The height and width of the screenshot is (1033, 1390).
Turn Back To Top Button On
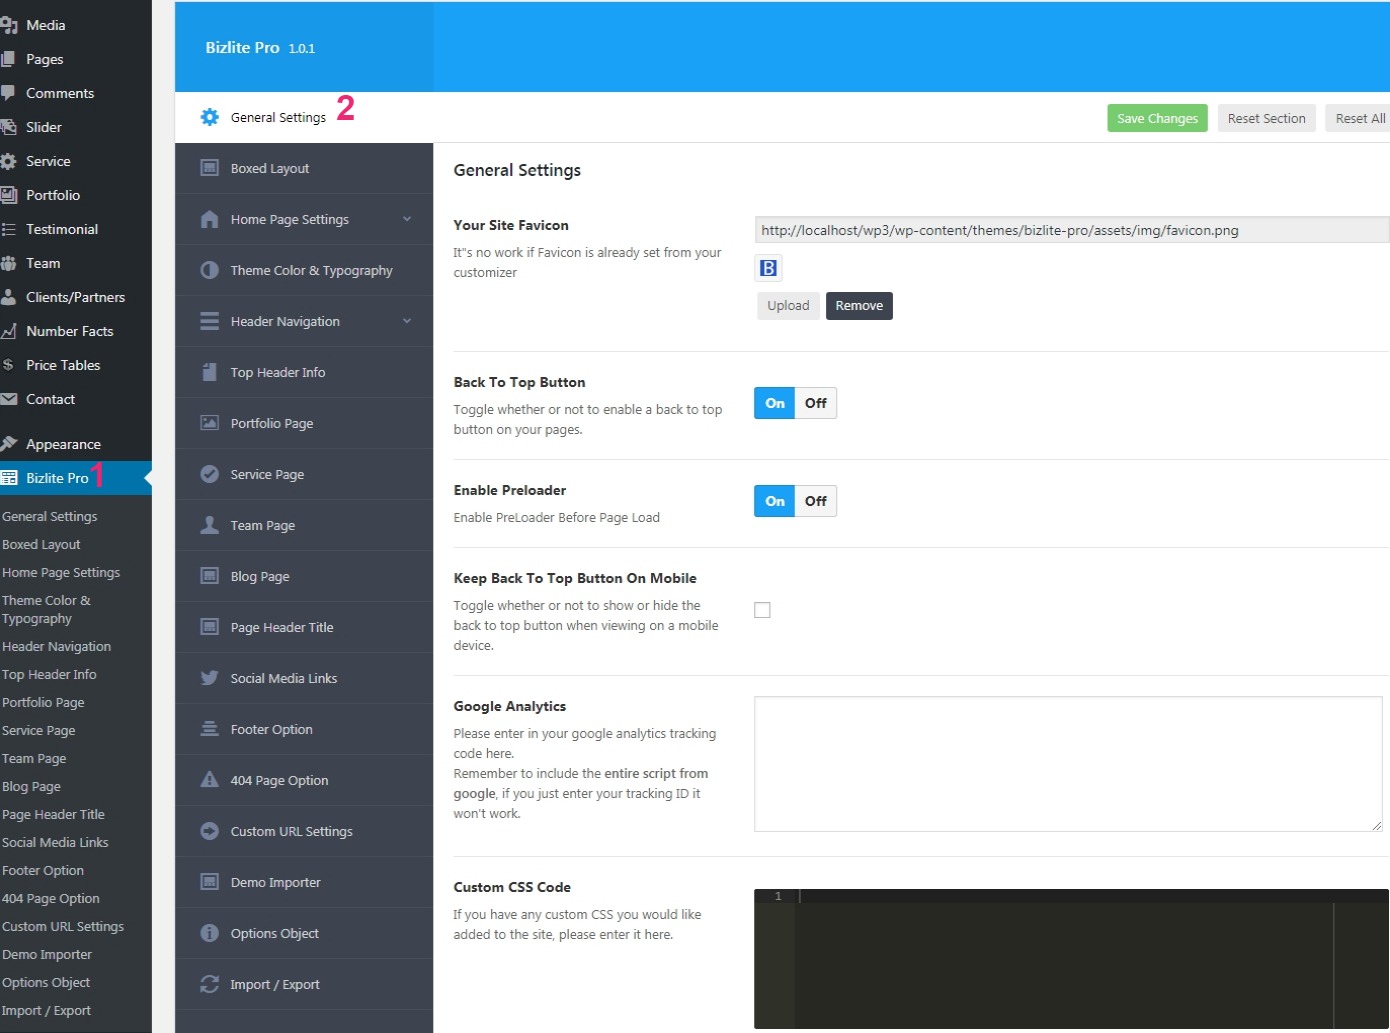(x=775, y=403)
